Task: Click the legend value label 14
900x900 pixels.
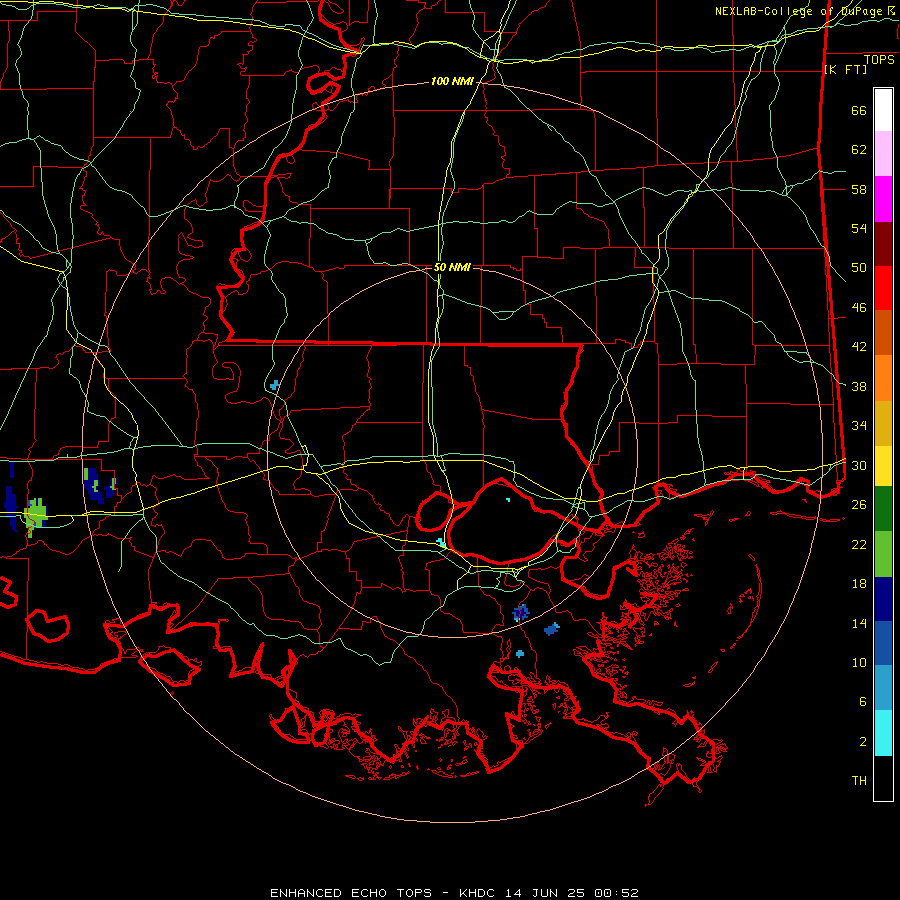Action: point(859,623)
